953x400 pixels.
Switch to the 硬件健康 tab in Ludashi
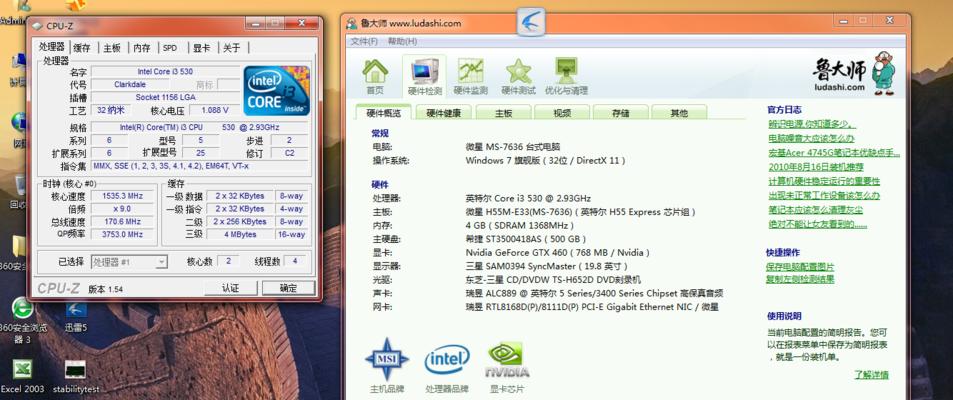pos(443,113)
